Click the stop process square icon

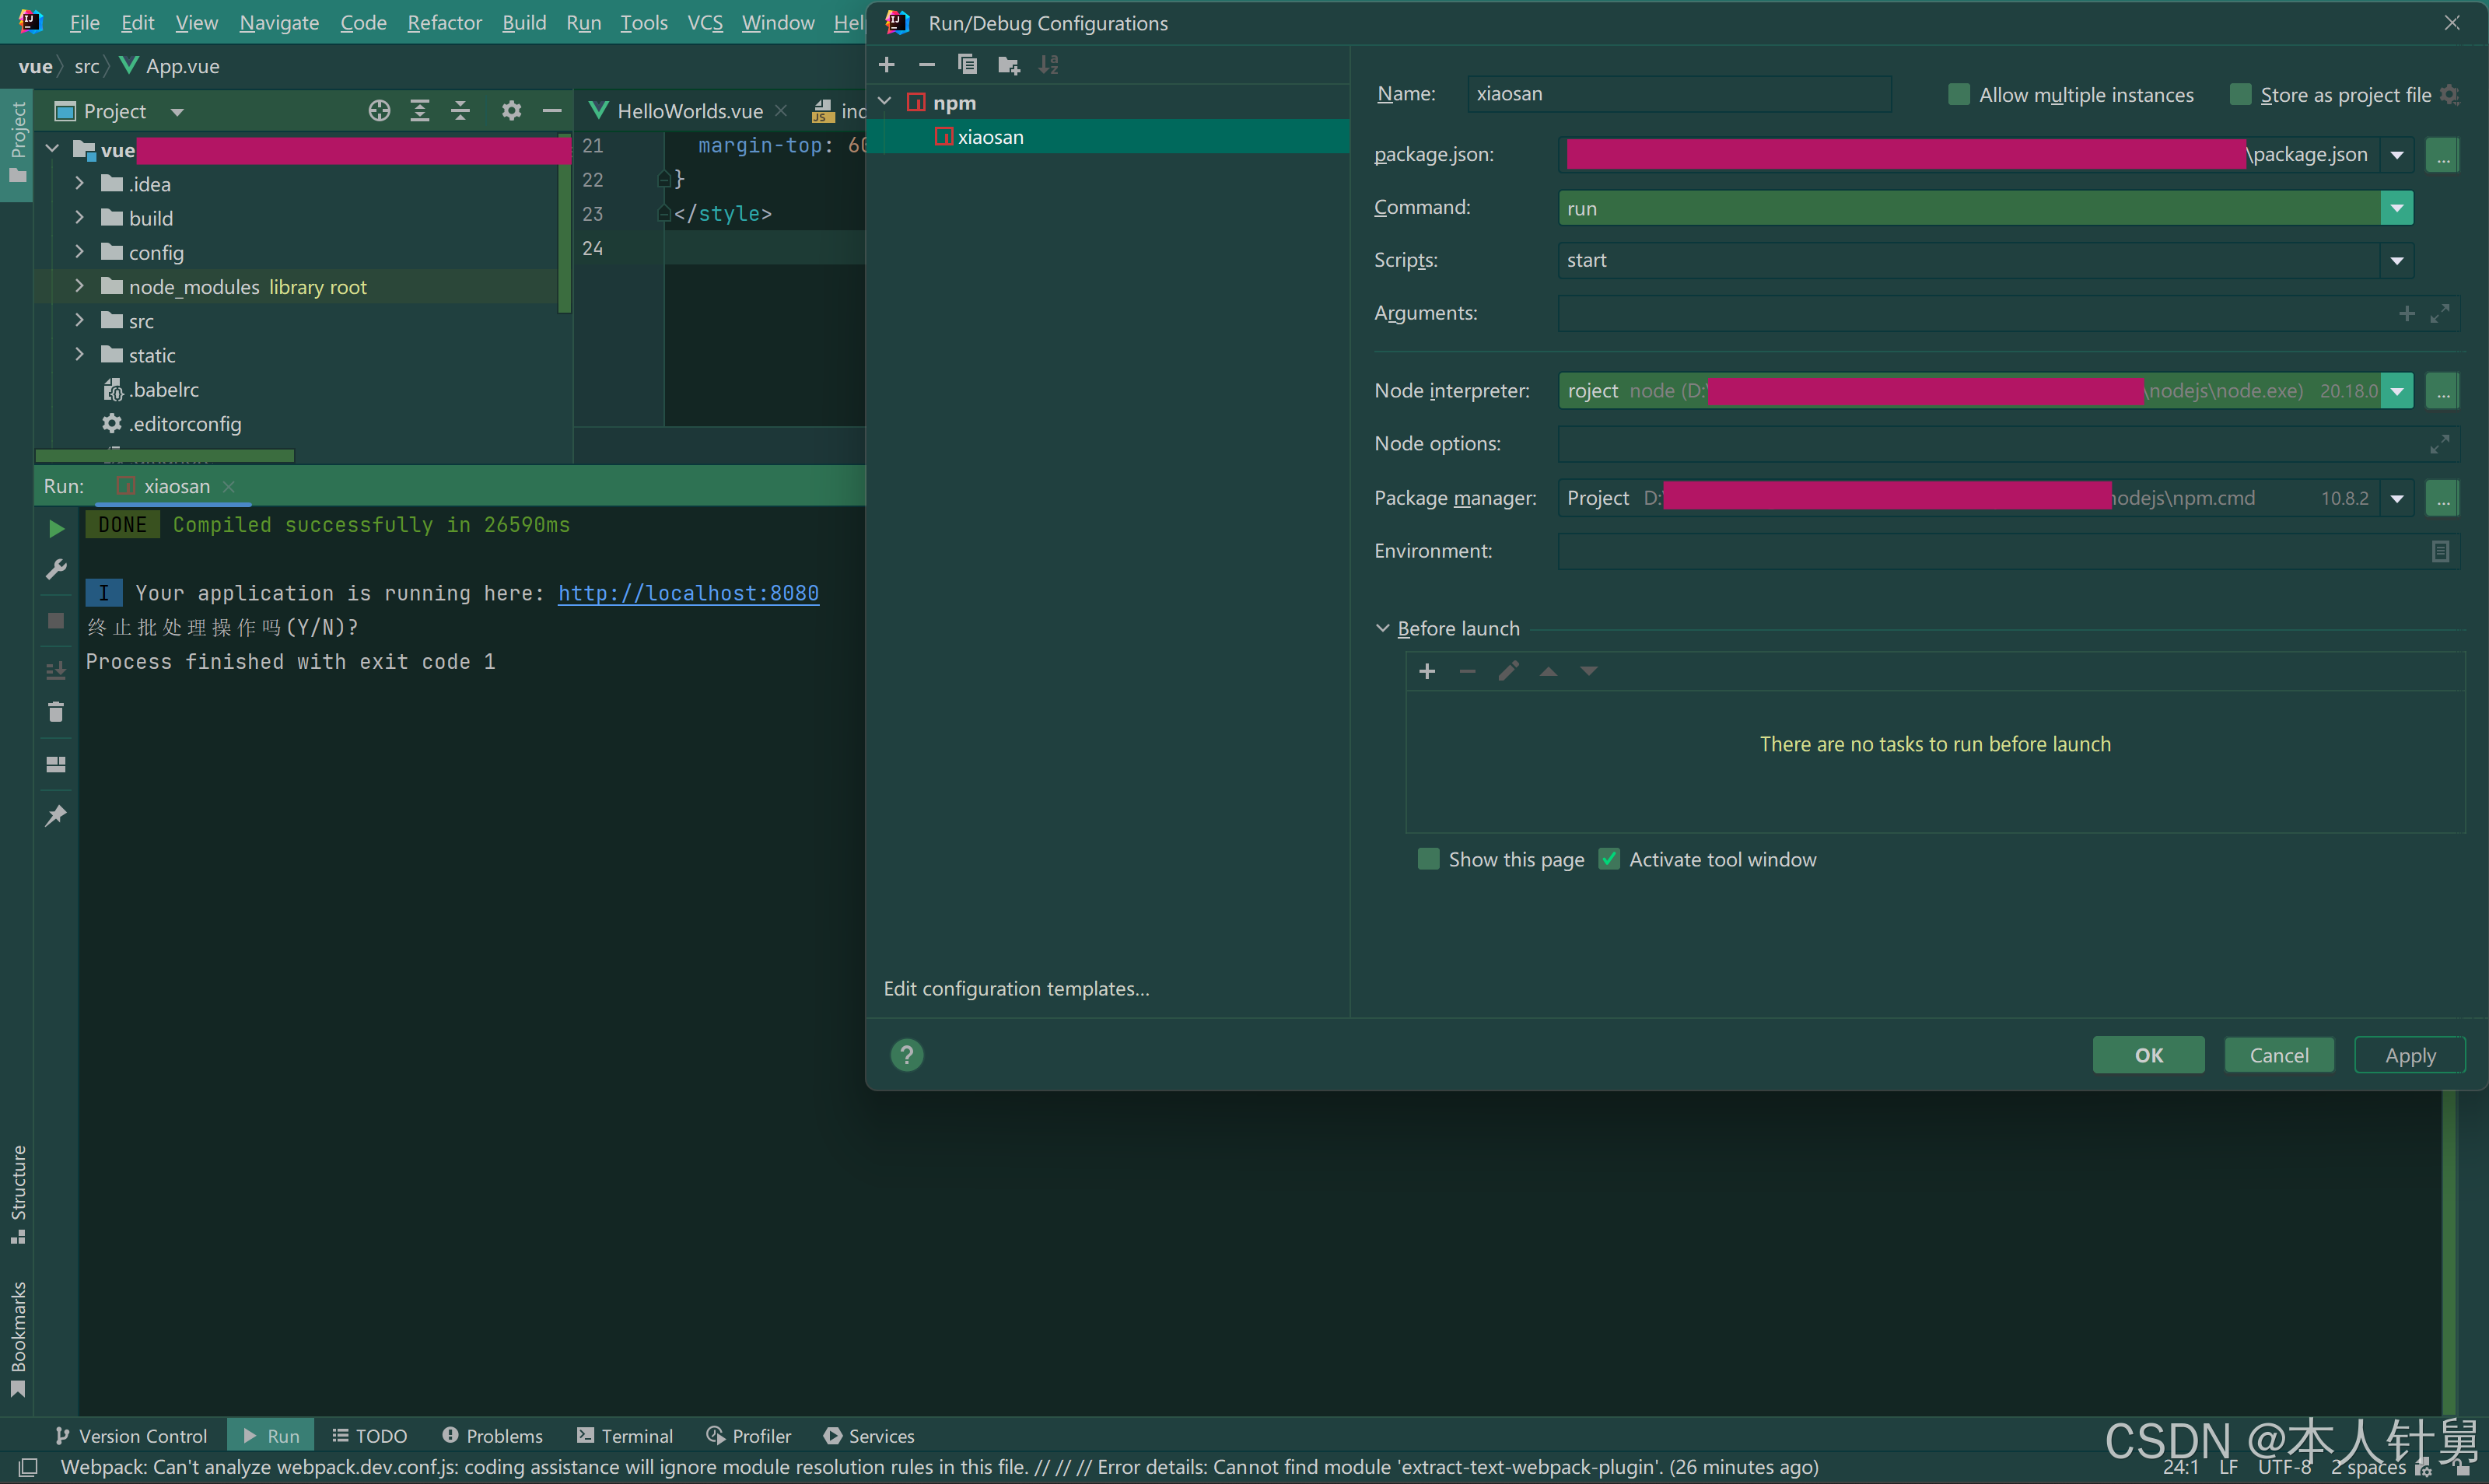click(x=56, y=621)
